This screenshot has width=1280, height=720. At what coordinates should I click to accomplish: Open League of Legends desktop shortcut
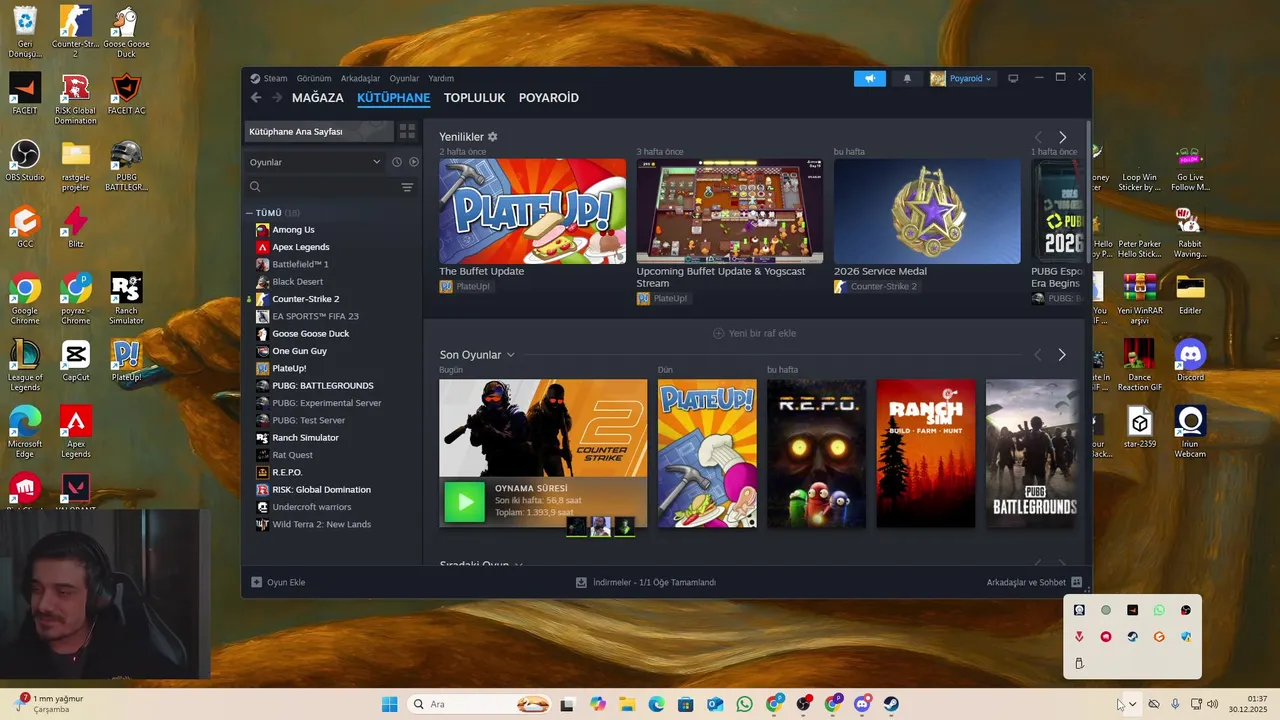(x=25, y=365)
